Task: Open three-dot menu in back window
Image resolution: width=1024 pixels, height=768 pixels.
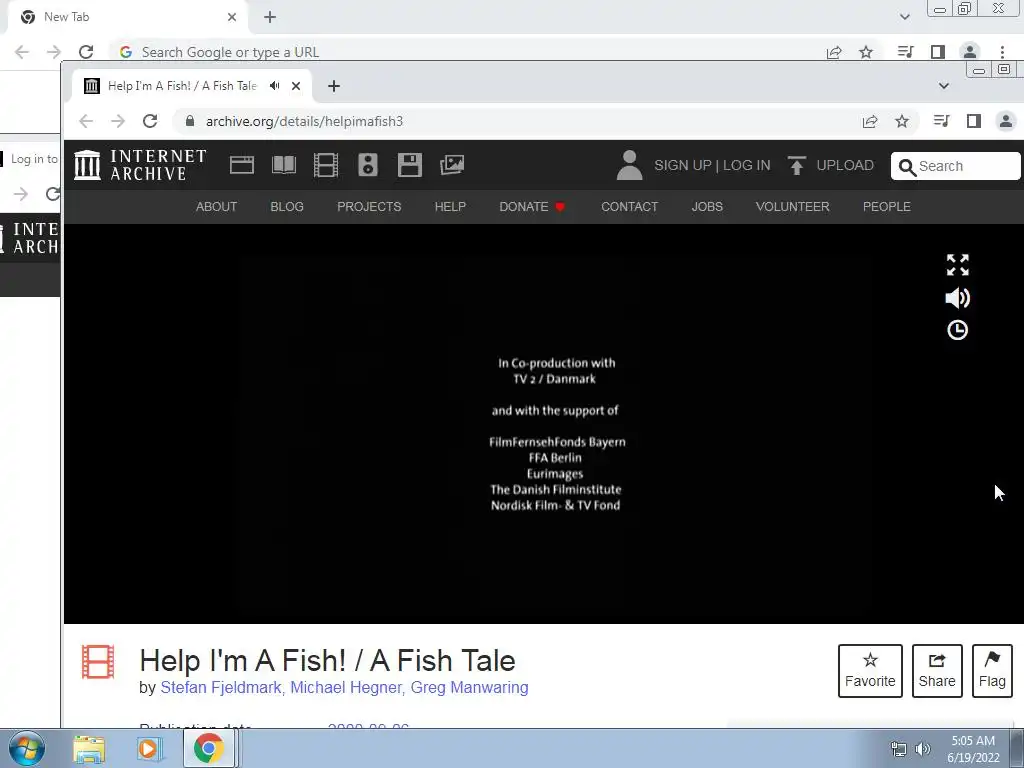Action: [1002, 52]
